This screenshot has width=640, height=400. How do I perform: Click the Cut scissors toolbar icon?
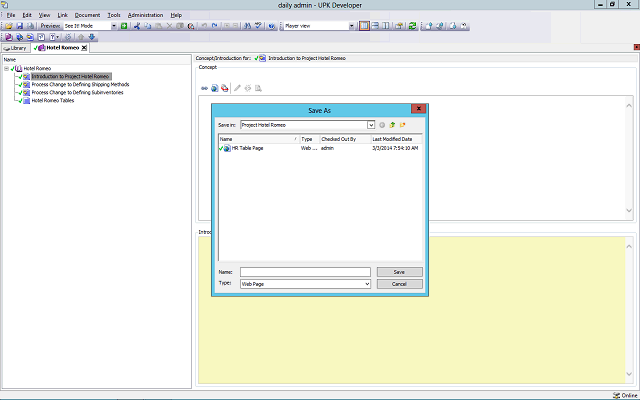coord(137,26)
